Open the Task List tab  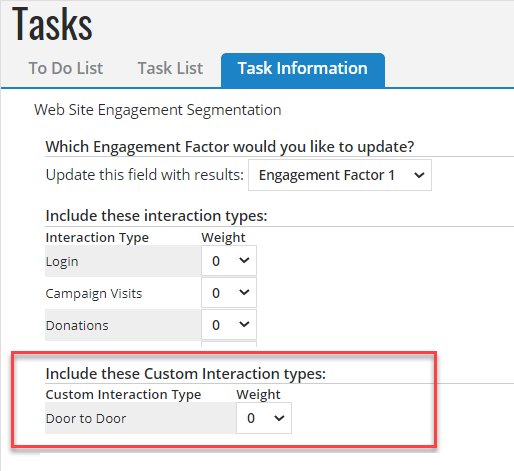(170, 68)
